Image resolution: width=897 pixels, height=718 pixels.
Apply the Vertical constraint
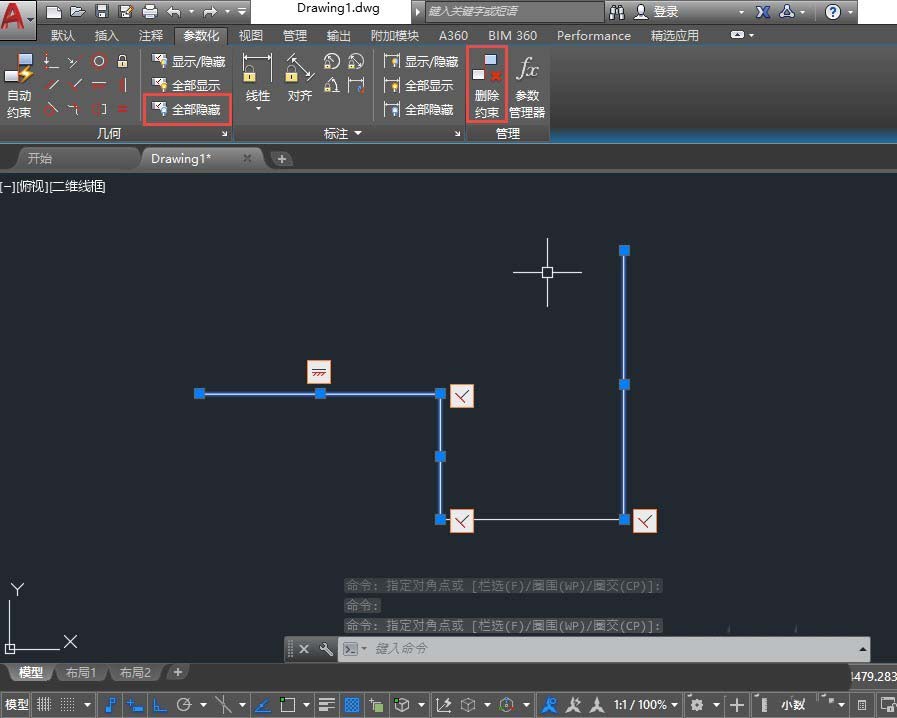pyautogui.click(x=122, y=85)
